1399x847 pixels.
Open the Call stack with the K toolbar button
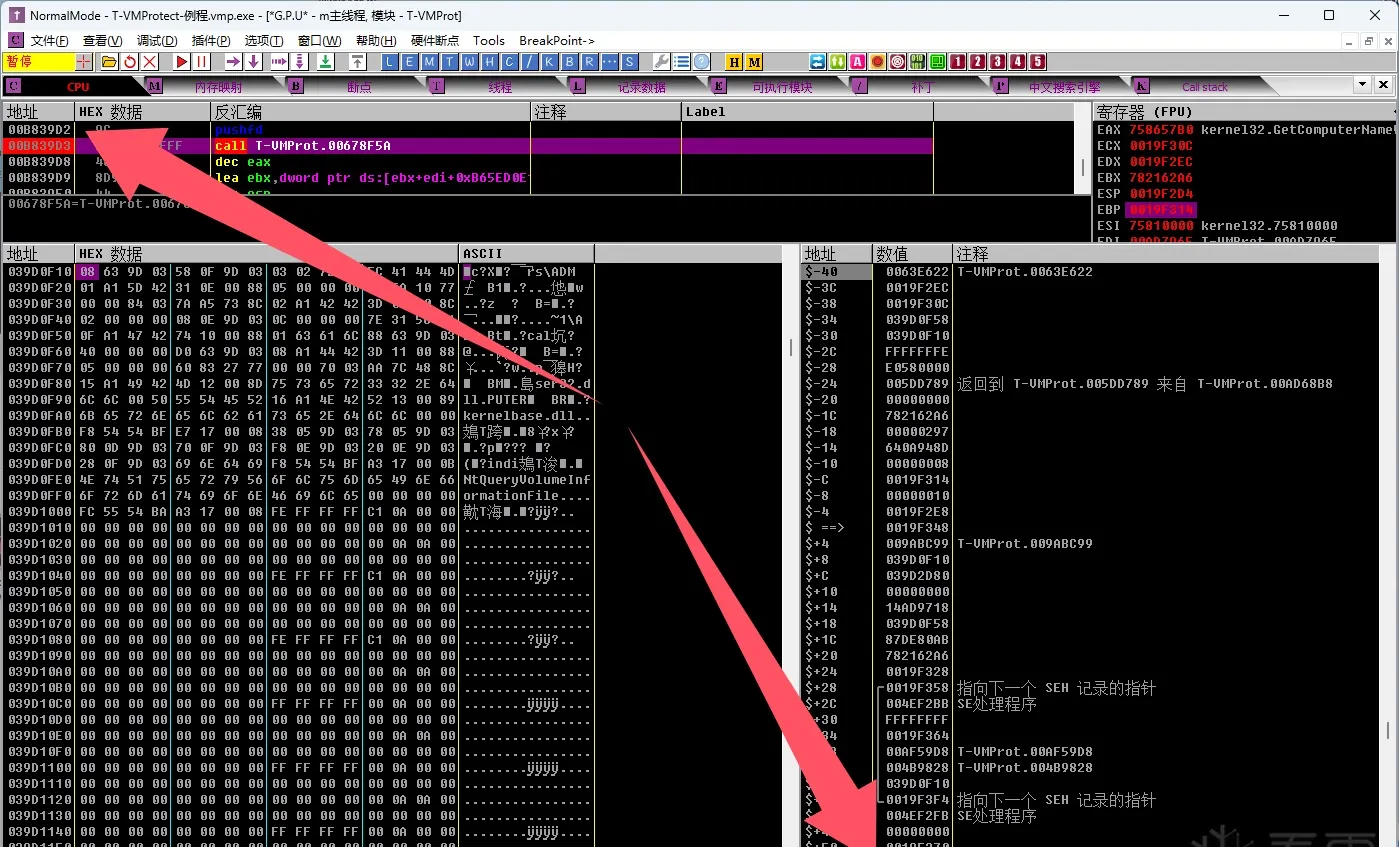pyautogui.click(x=550, y=62)
